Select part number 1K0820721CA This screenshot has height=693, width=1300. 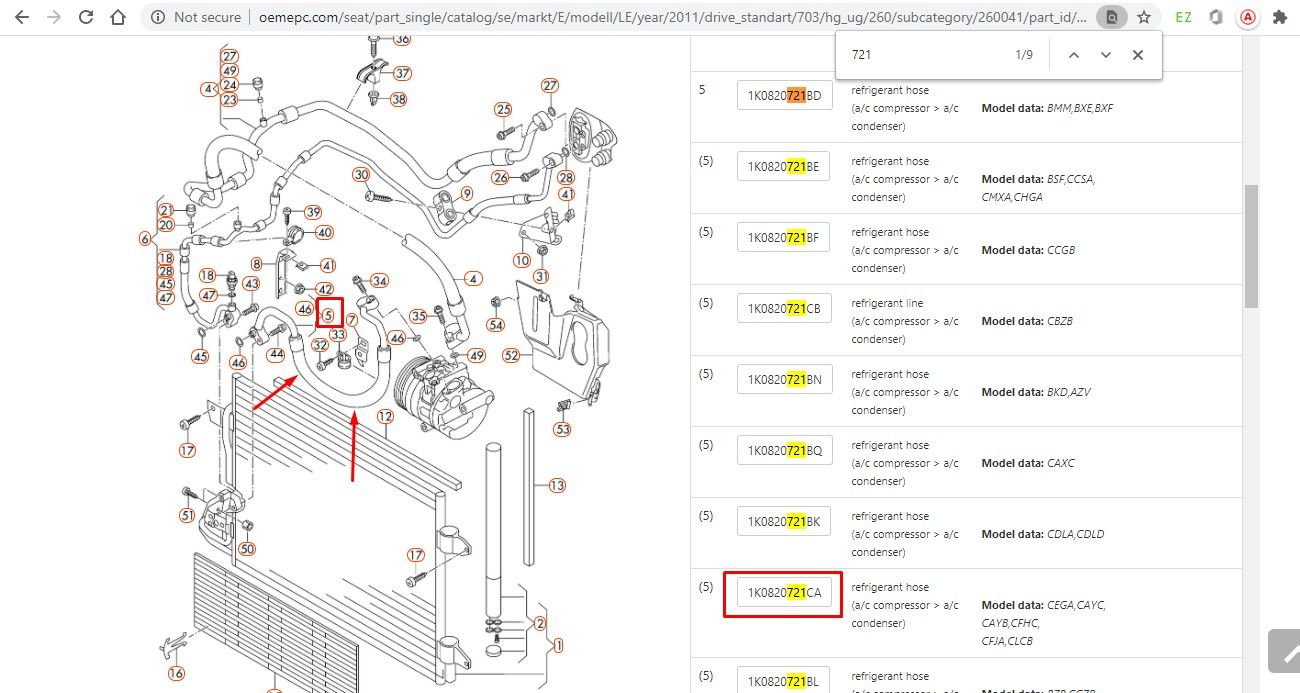tap(784, 593)
